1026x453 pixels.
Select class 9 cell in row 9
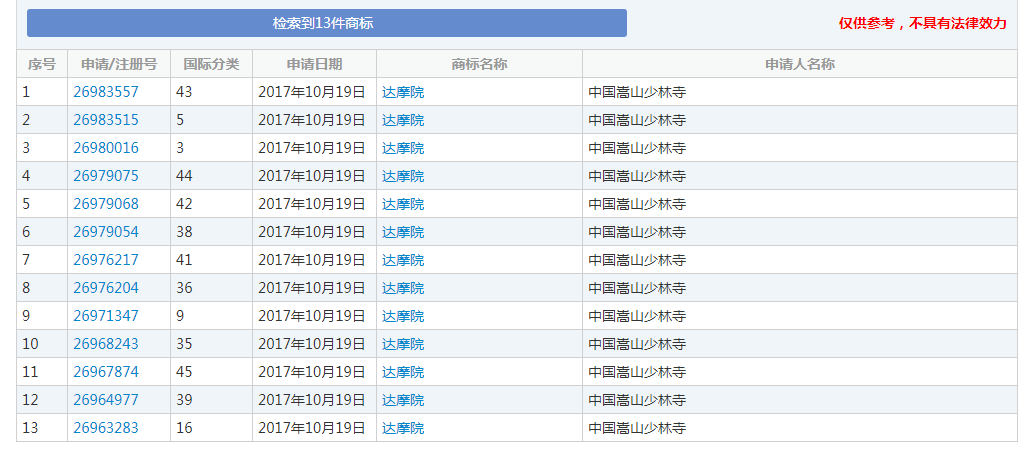pos(211,316)
